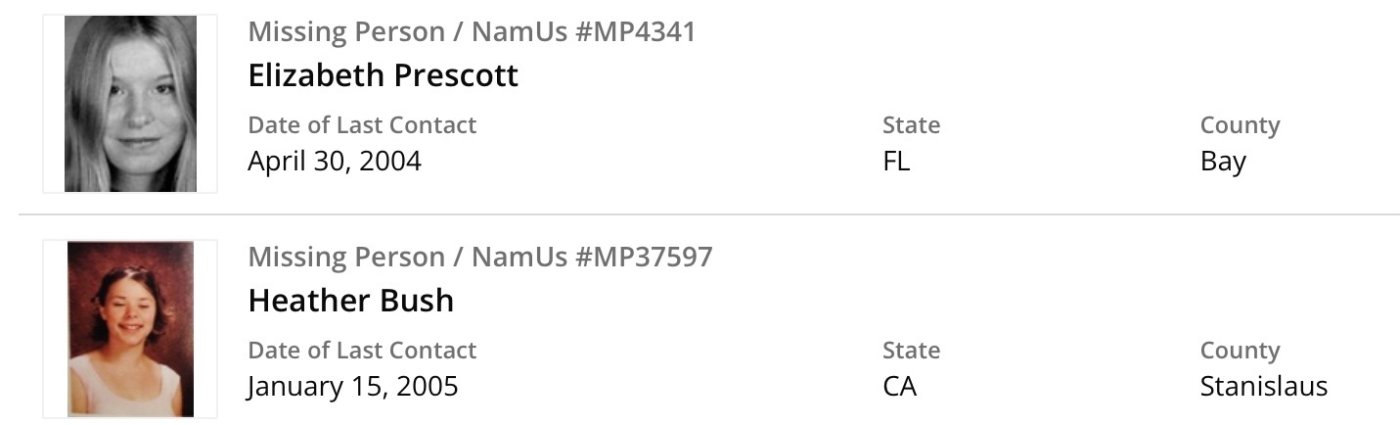Open the photo thumbnail for case #MP37597

tap(130, 328)
